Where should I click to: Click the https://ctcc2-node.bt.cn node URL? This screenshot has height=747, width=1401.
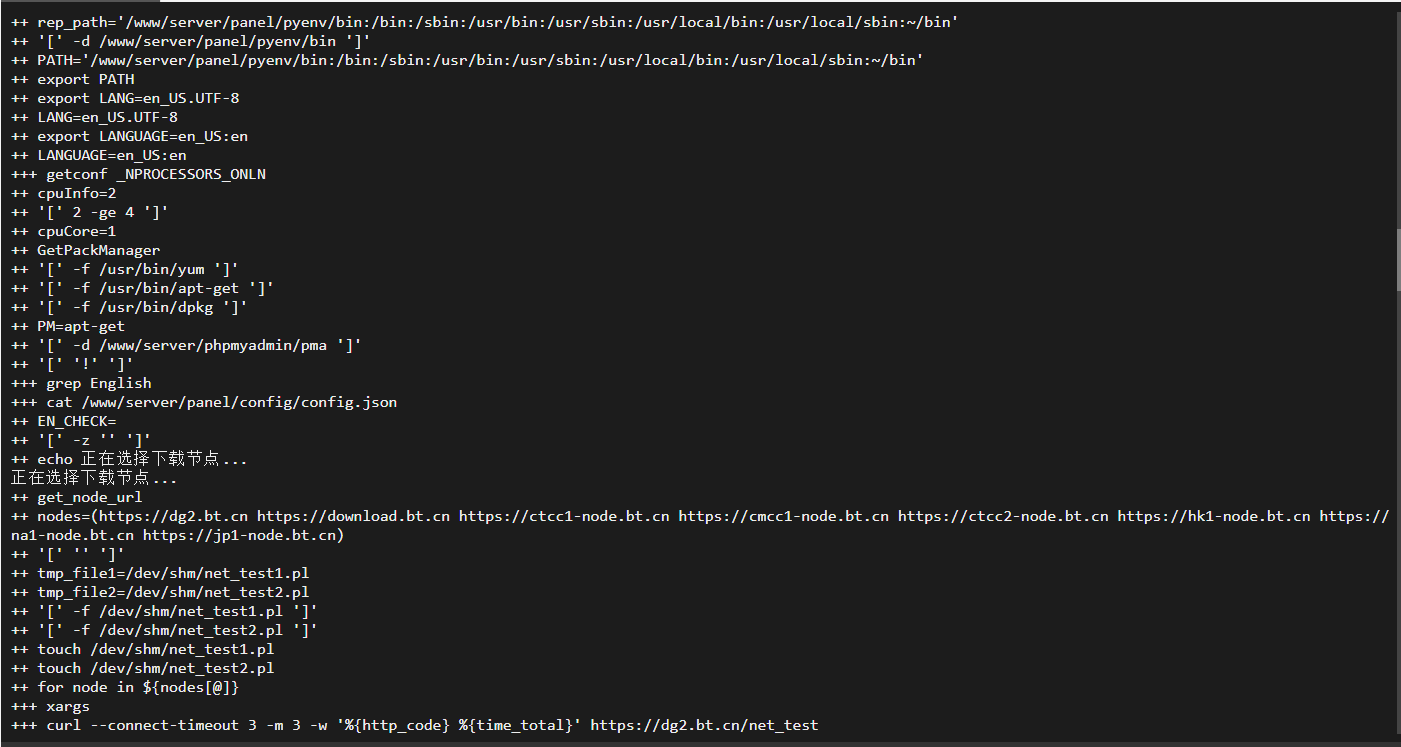coord(1003,516)
